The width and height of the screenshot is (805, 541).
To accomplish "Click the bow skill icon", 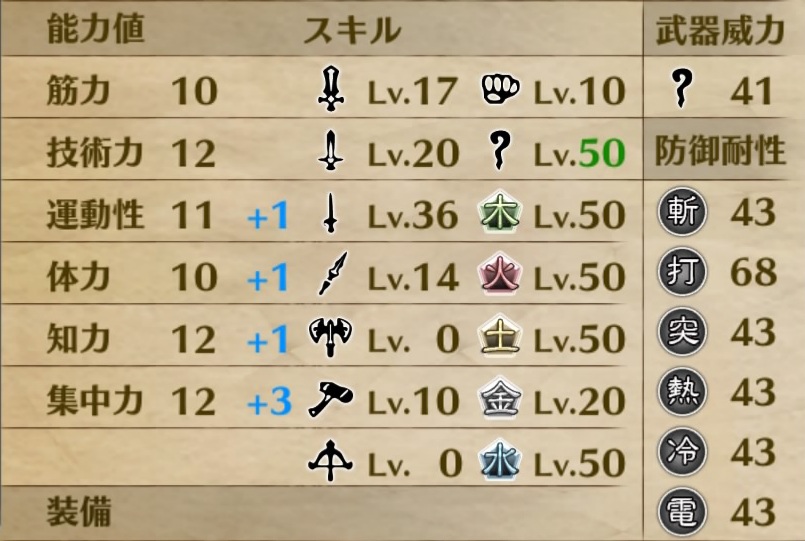I will (x=329, y=462).
